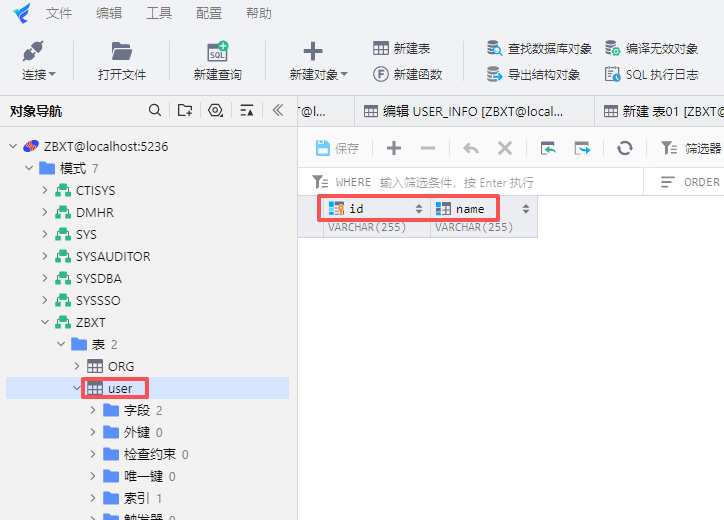Viewport: 724px width, 520px height.
Task: Create a new SQL query via 新建查询
Action: [217, 60]
